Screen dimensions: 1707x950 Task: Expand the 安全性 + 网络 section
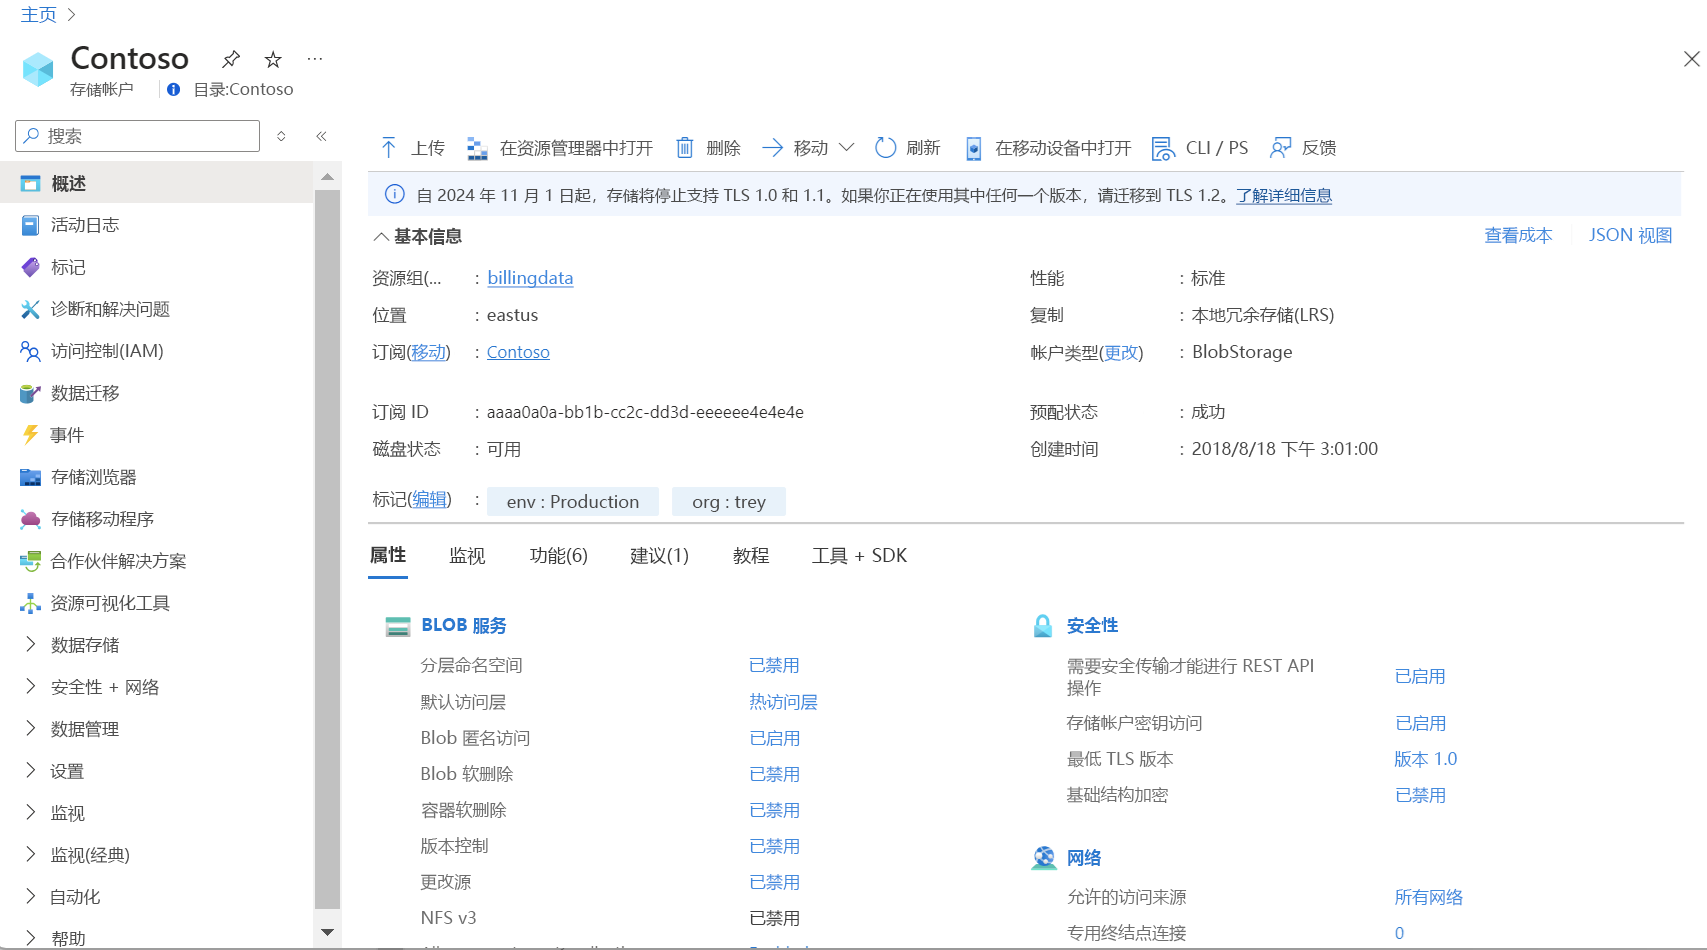[x=30, y=687]
